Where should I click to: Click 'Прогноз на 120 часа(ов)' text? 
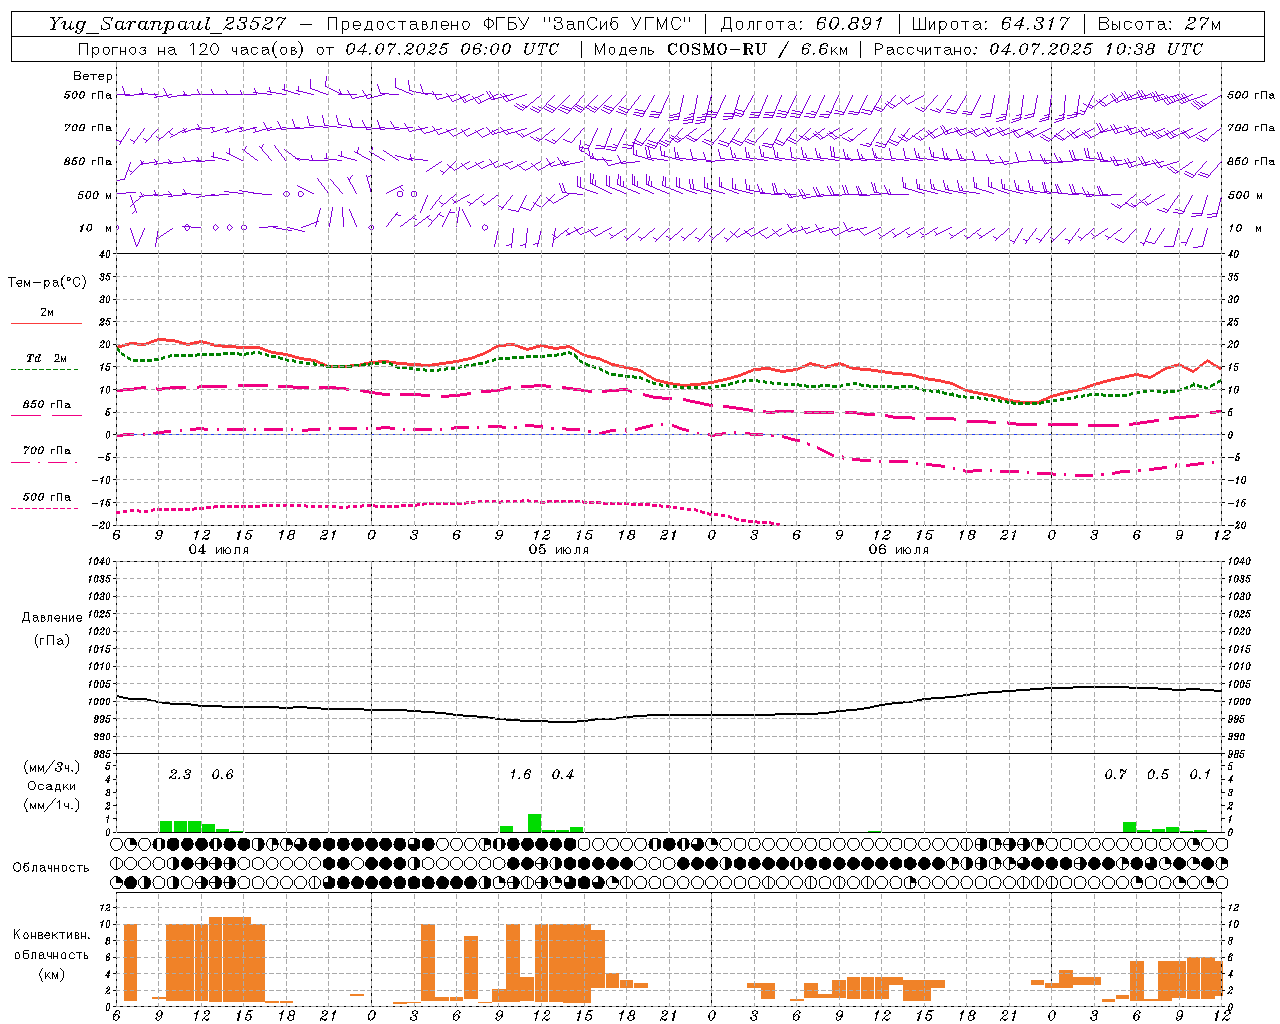190,49
